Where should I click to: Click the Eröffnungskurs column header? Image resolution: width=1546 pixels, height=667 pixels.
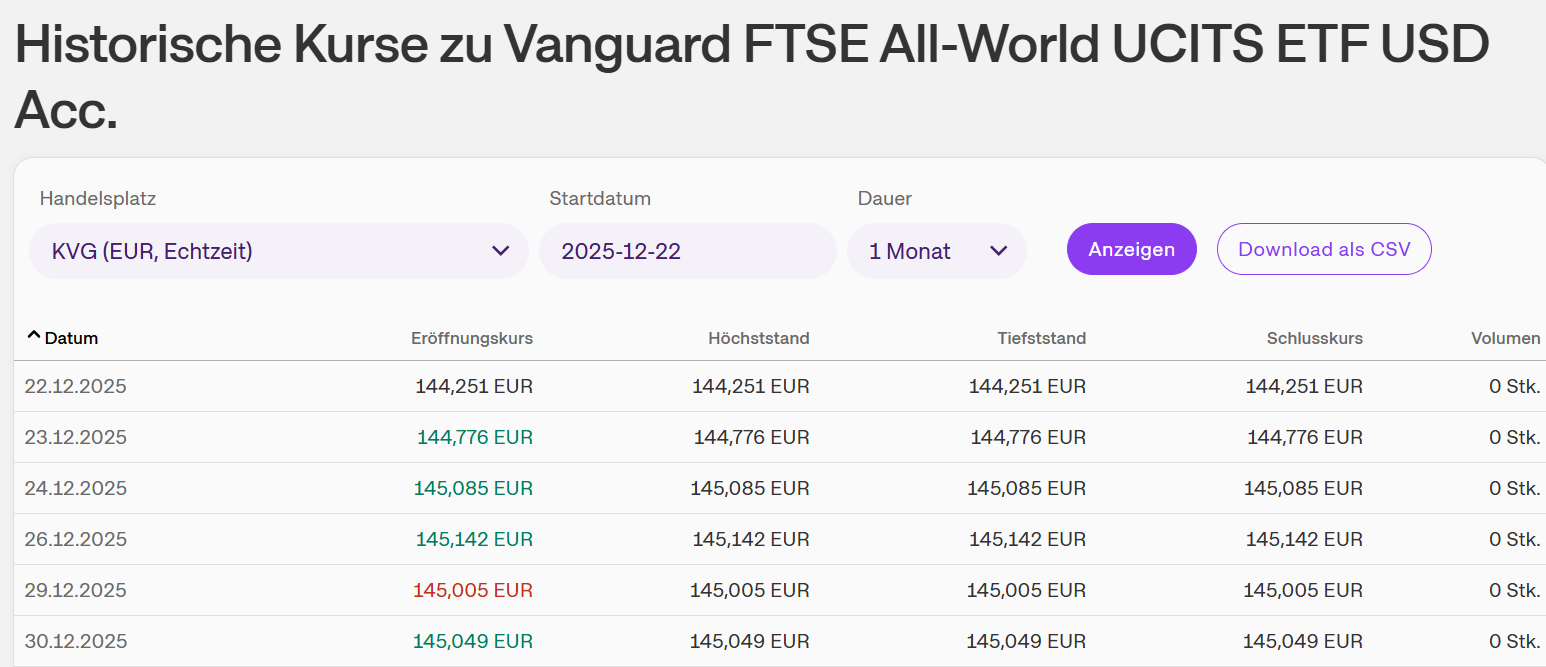click(x=472, y=338)
